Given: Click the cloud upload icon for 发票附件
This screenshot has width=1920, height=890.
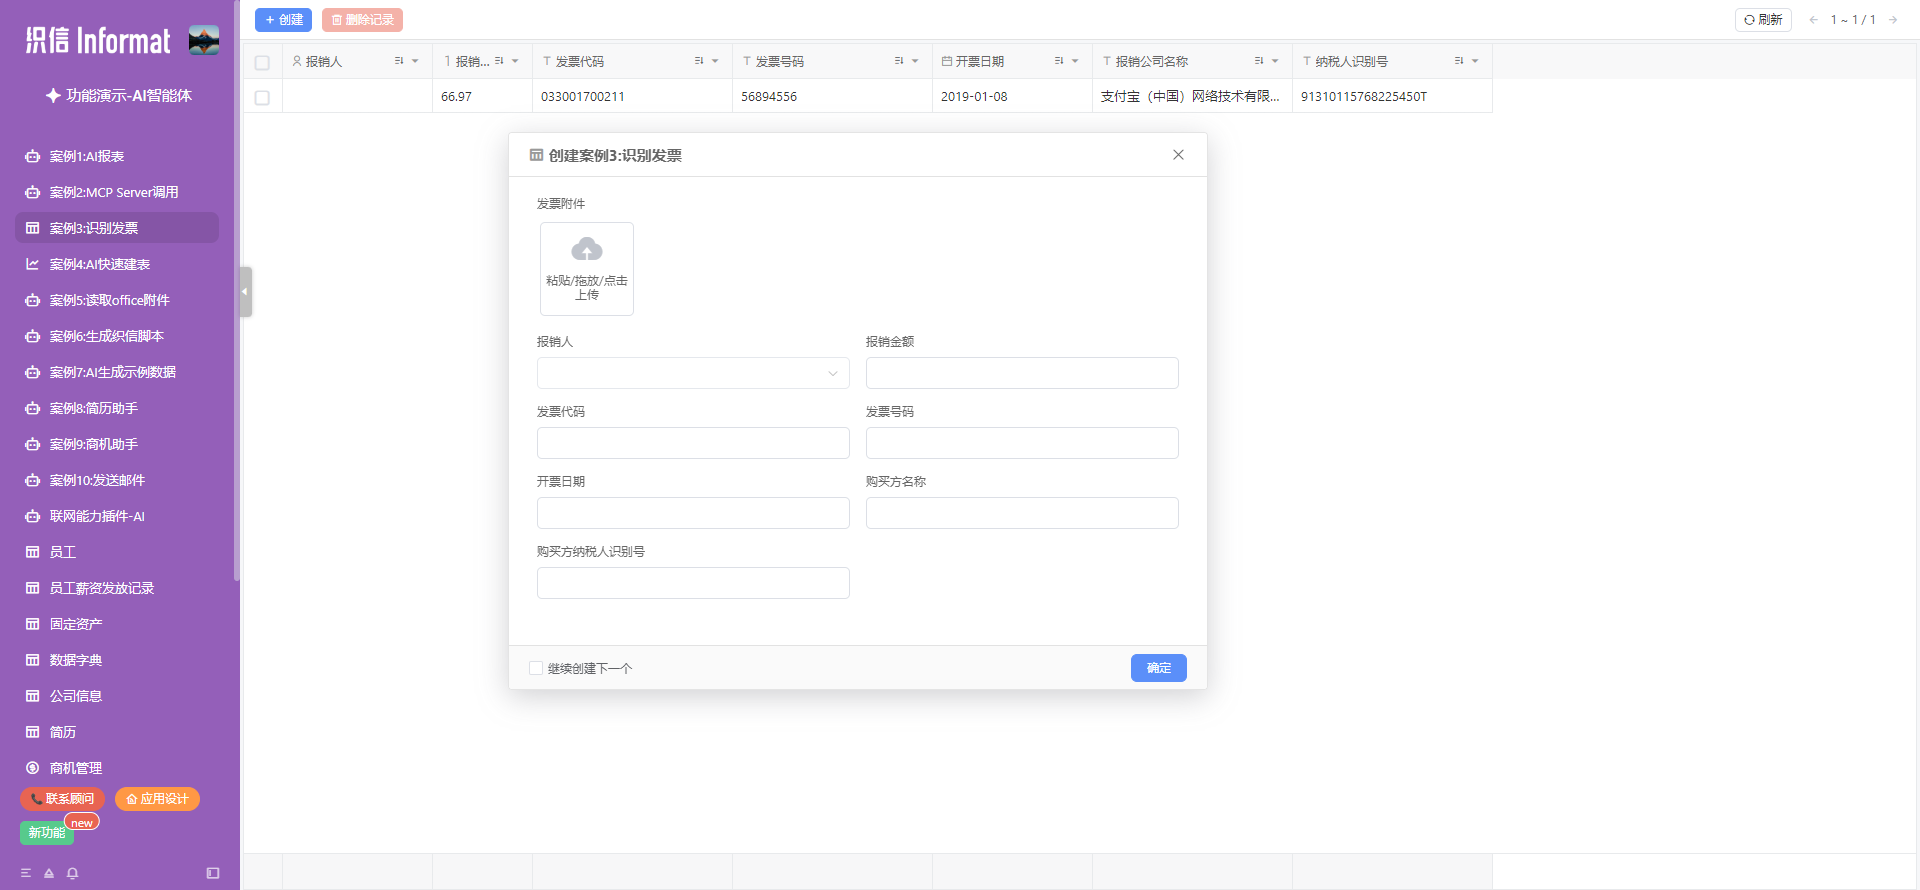Looking at the screenshot, I should (587, 249).
